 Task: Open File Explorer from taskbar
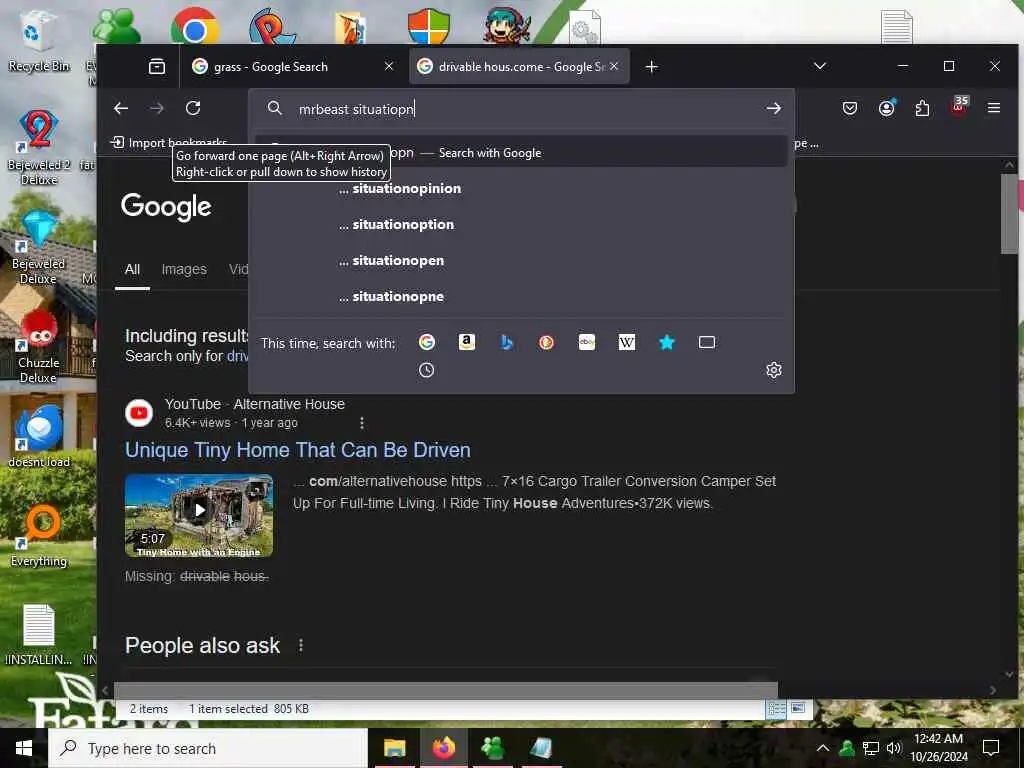click(394, 748)
